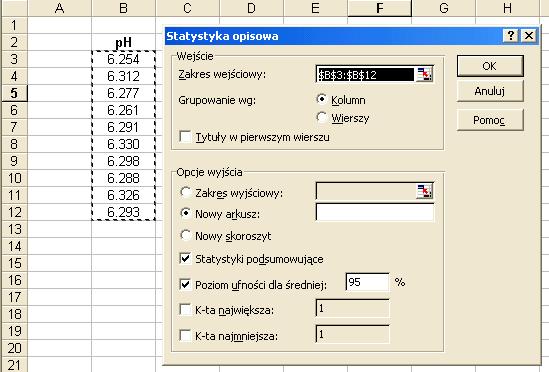Viewport: 549px width, 372px height.
Task: Enable Tytuły w pierwszym wierszu checkbox
Action: click(x=185, y=137)
